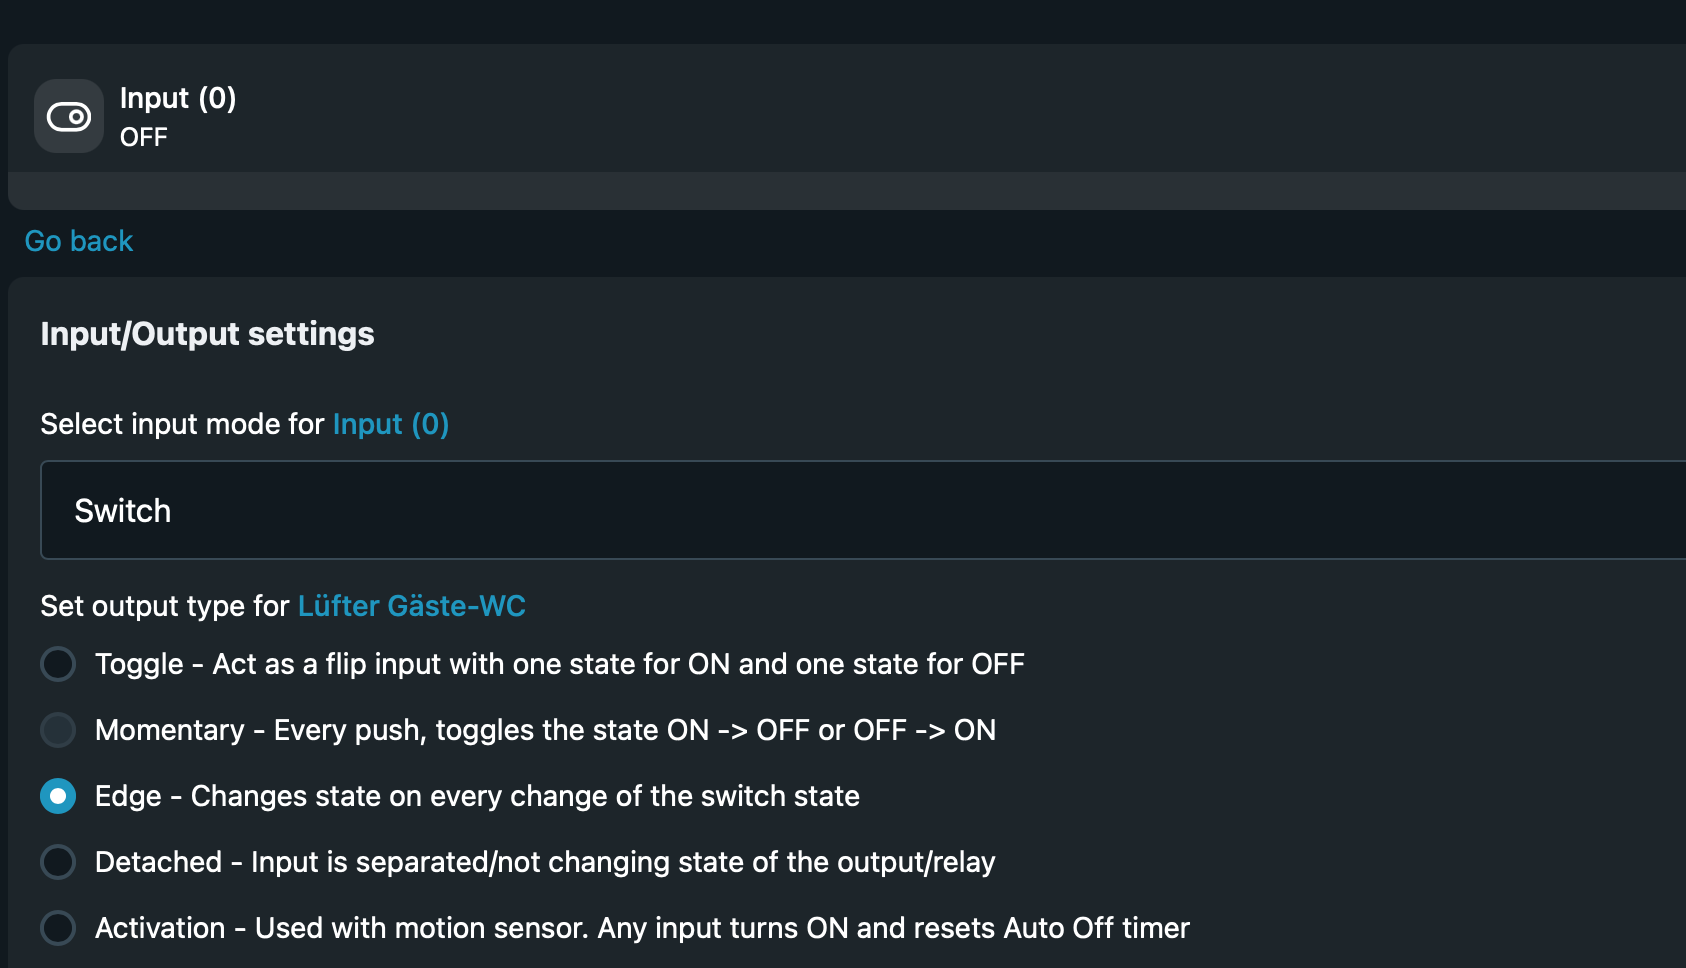This screenshot has height=968, width=1686.
Task: Click the "Changes state on every change" text
Action: (525, 796)
